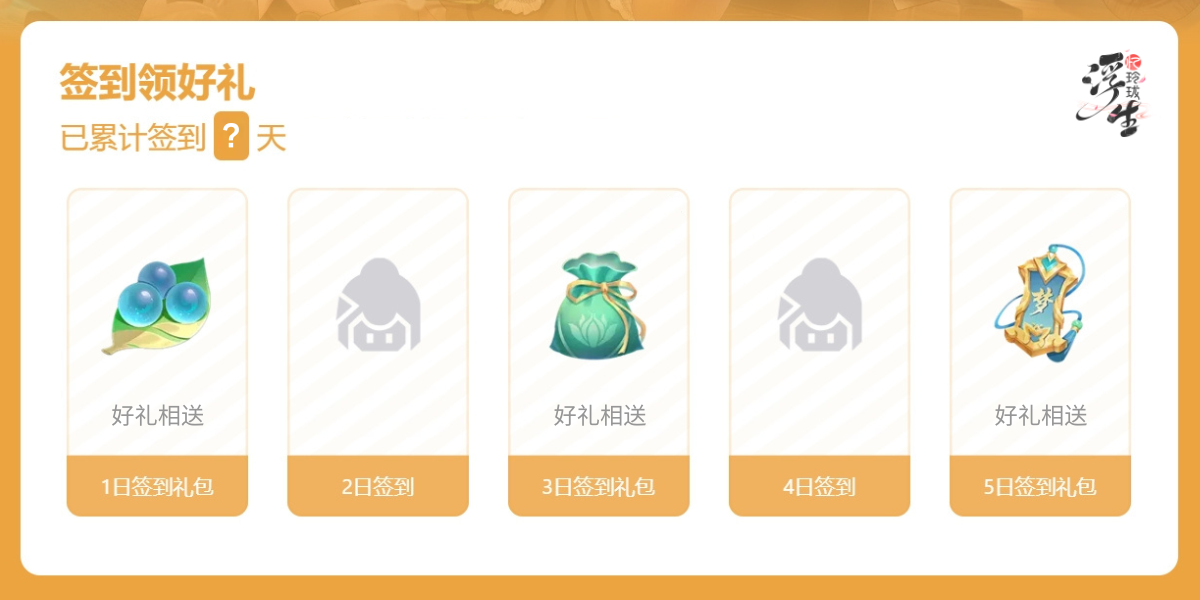Claim the 3日签到礼包 button
Screen dimensions: 1200x600
[x=599, y=487]
